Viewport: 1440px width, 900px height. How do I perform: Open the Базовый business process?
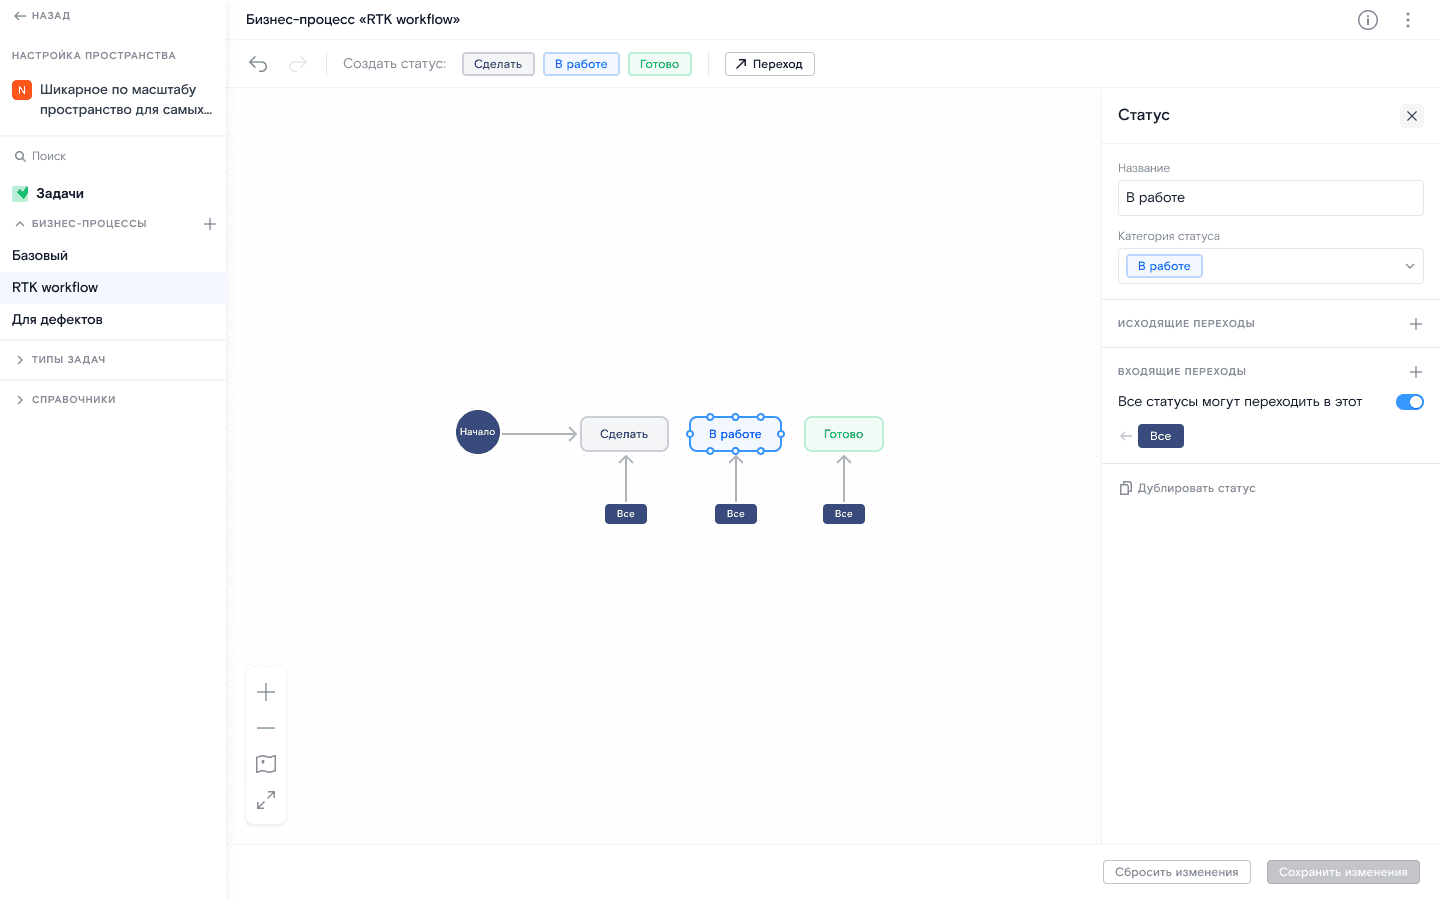pyautogui.click(x=113, y=256)
